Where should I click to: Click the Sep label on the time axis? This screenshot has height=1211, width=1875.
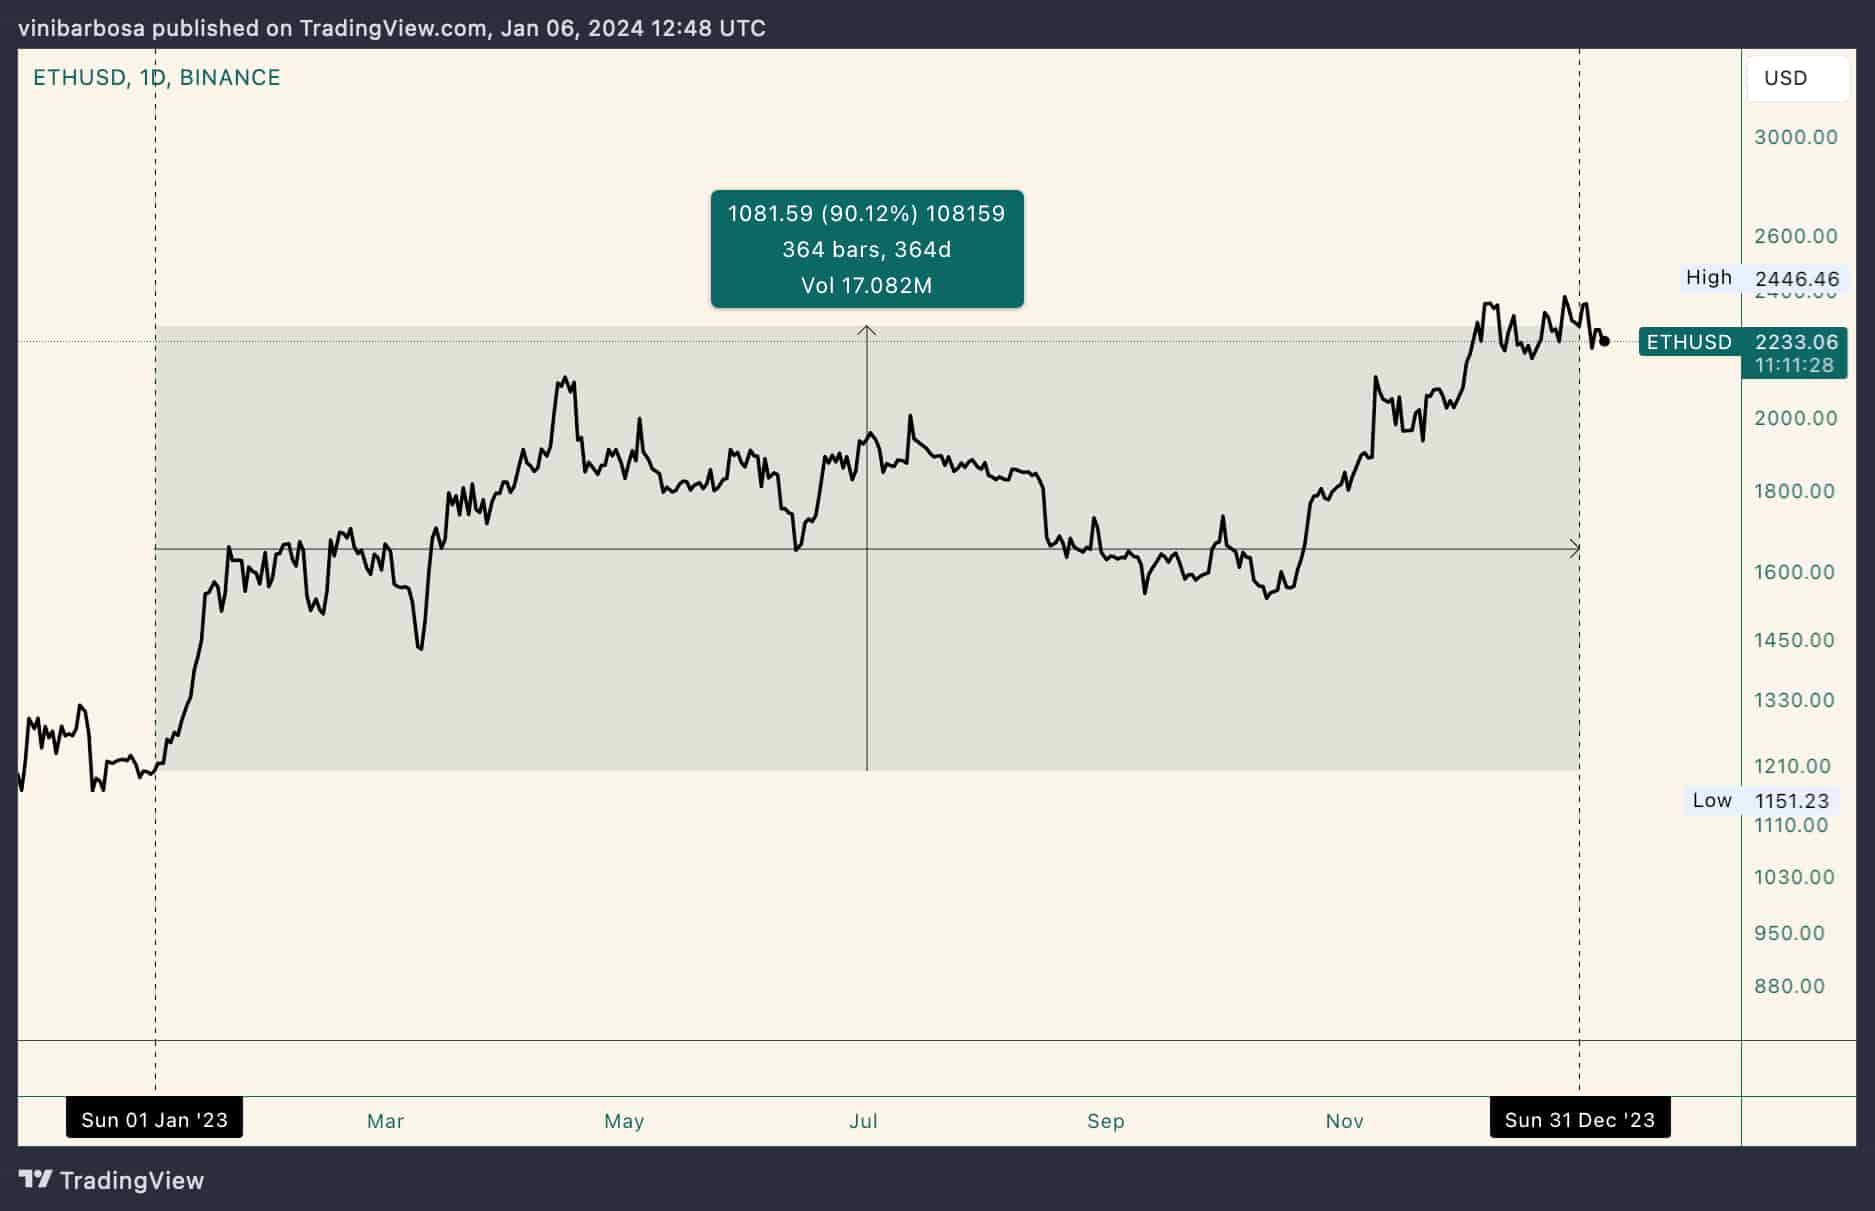point(1106,1121)
